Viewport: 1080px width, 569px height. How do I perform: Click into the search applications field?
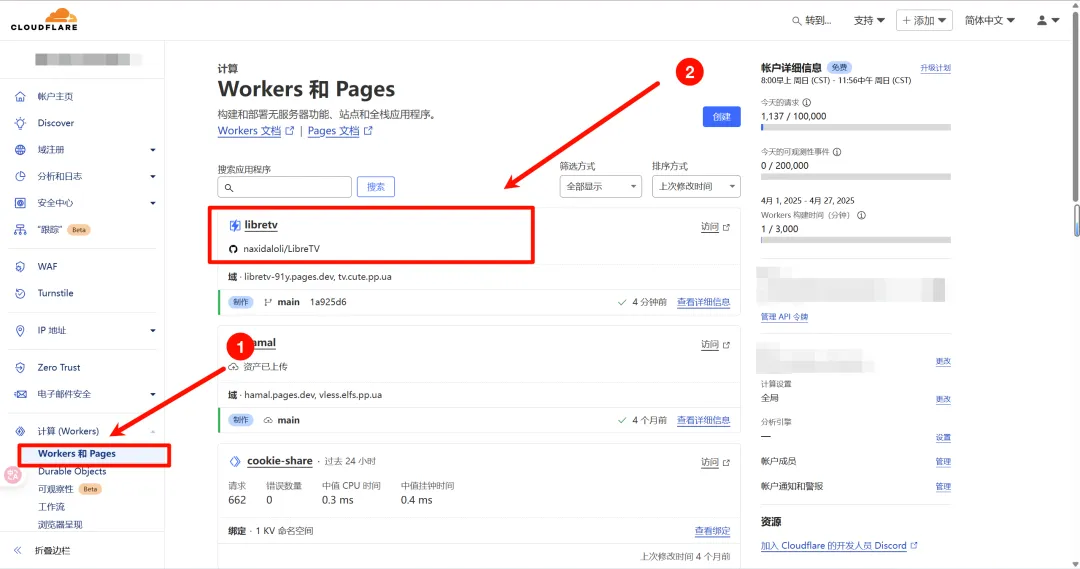(x=284, y=187)
